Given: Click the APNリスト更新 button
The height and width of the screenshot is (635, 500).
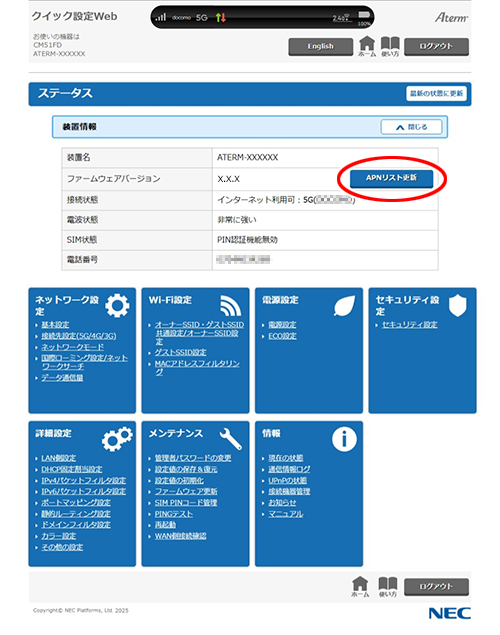Looking at the screenshot, I should 391,178.
